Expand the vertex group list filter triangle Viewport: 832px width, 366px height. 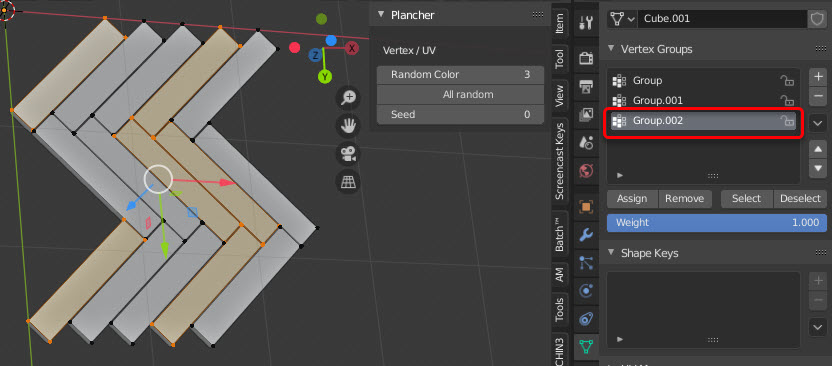(x=620, y=175)
